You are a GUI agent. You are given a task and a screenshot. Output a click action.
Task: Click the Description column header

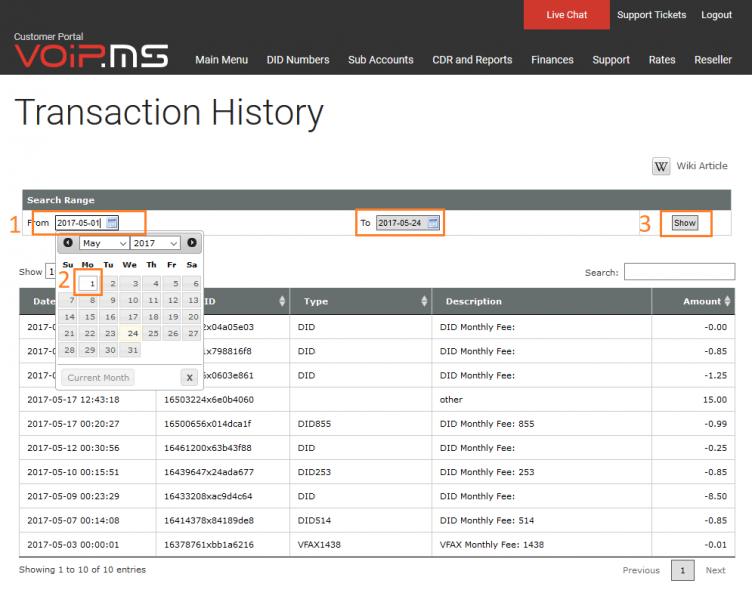[541, 301]
